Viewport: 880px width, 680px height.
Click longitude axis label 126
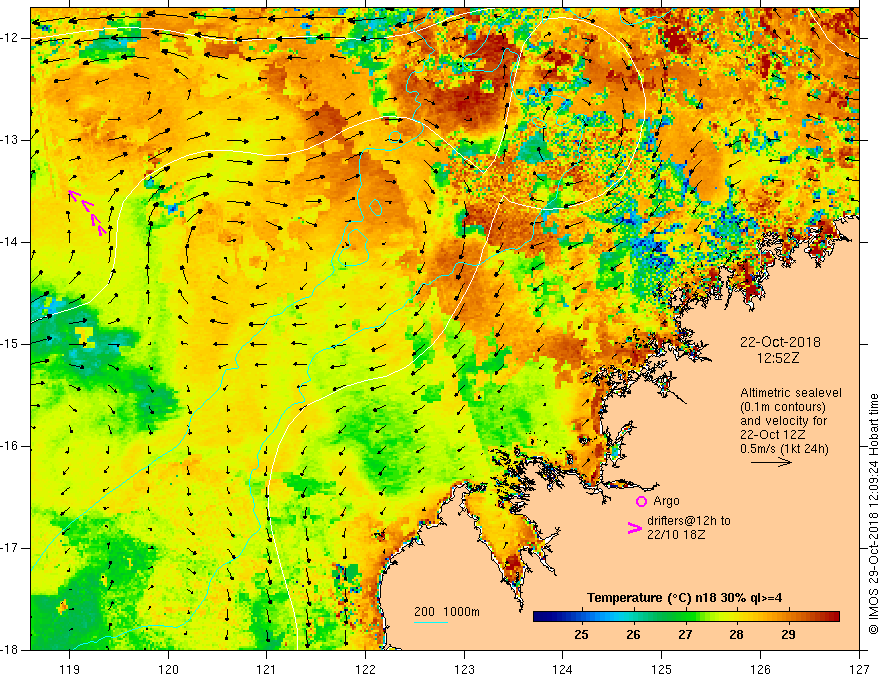click(760, 669)
